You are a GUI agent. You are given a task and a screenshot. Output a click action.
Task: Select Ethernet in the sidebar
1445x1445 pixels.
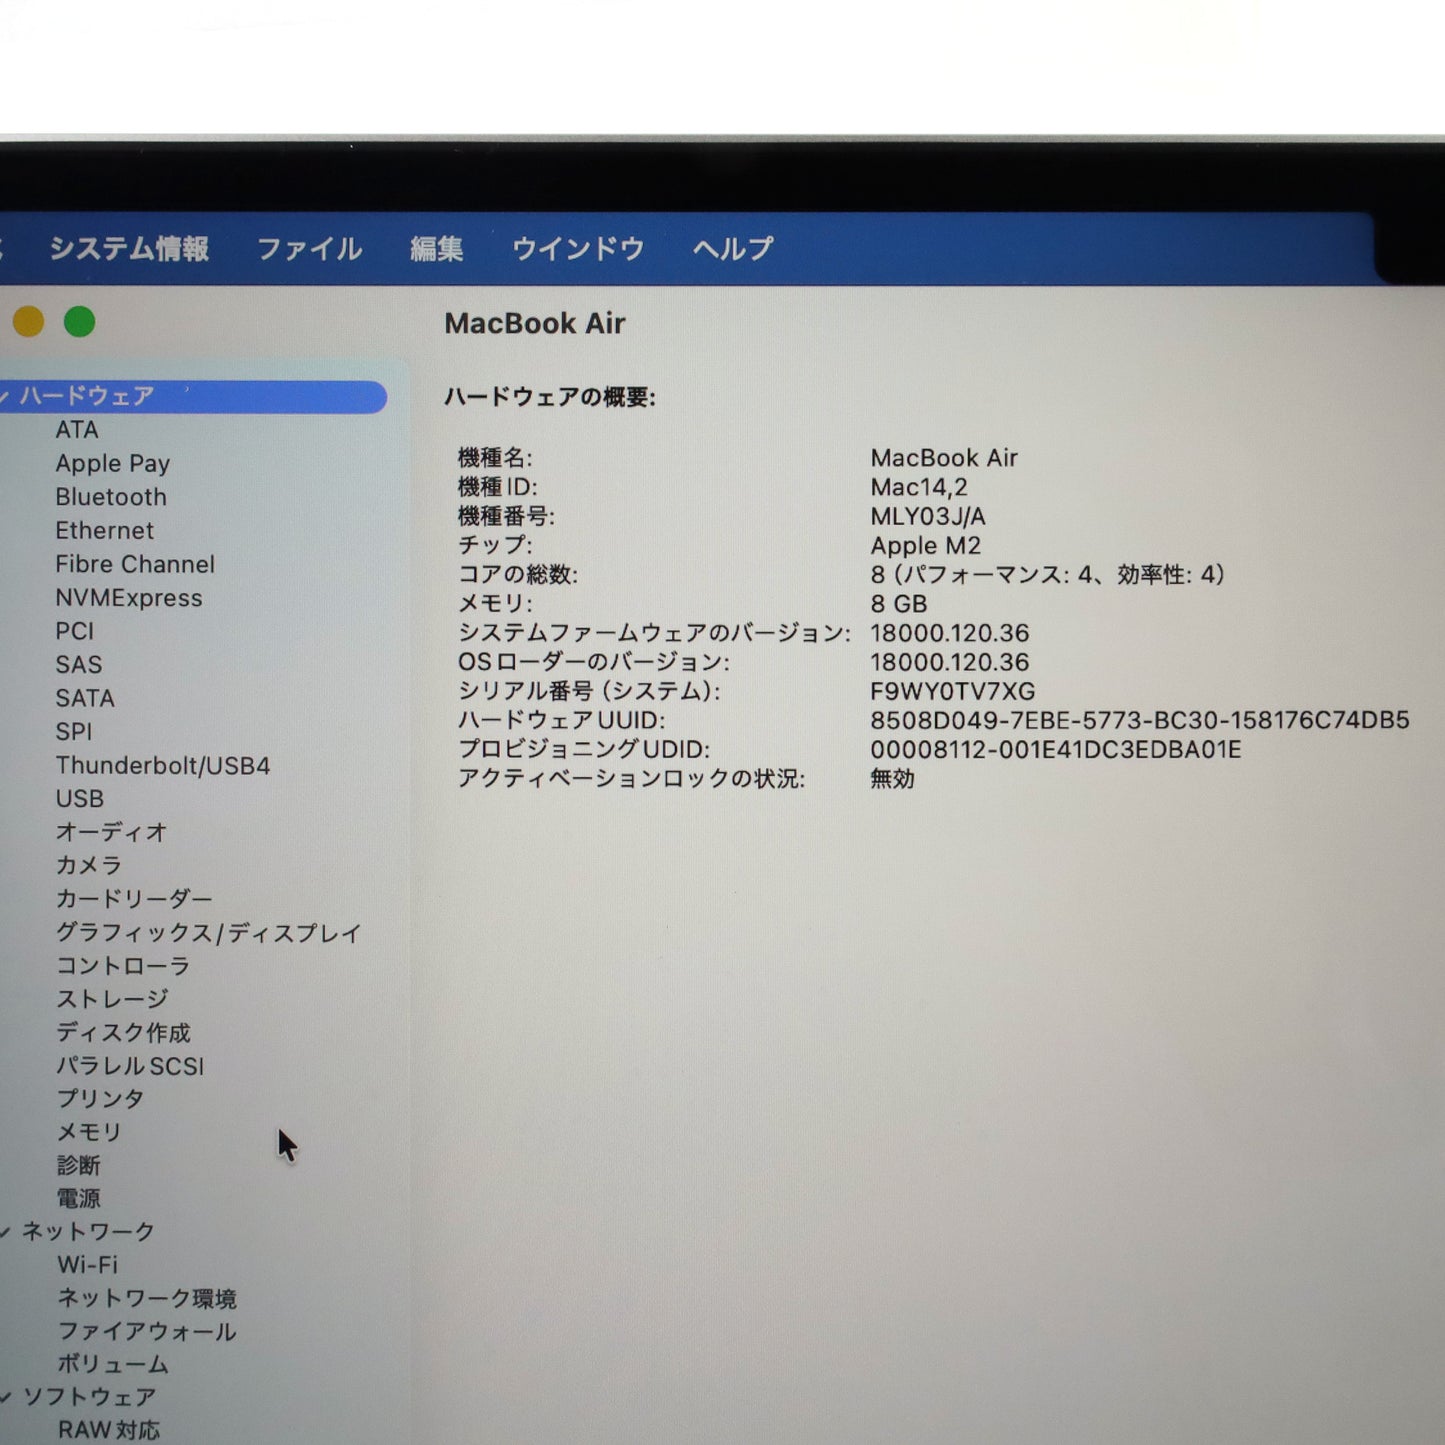click(x=105, y=531)
